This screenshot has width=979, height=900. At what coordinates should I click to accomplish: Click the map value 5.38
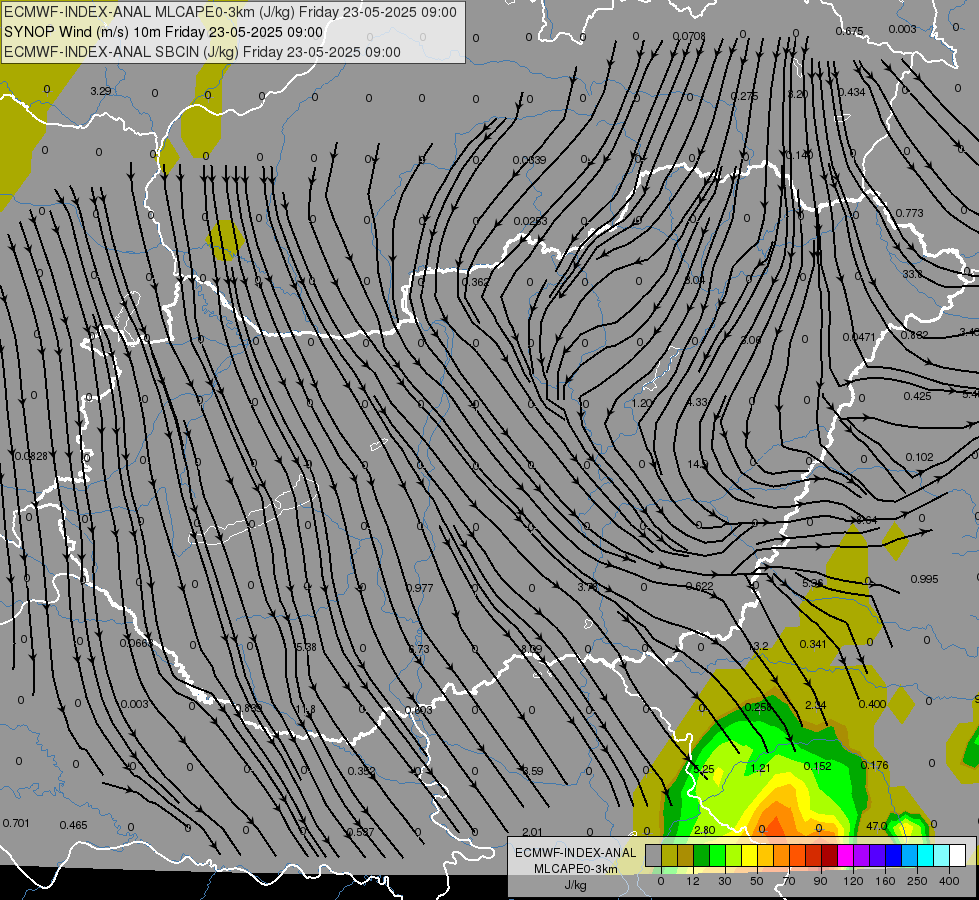click(306, 648)
